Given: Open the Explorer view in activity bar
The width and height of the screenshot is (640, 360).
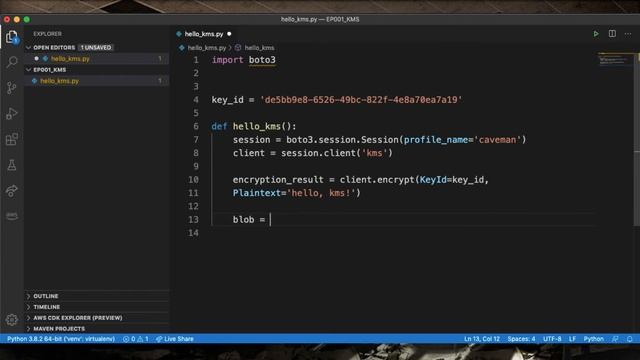Looking at the screenshot, I should [x=12, y=37].
